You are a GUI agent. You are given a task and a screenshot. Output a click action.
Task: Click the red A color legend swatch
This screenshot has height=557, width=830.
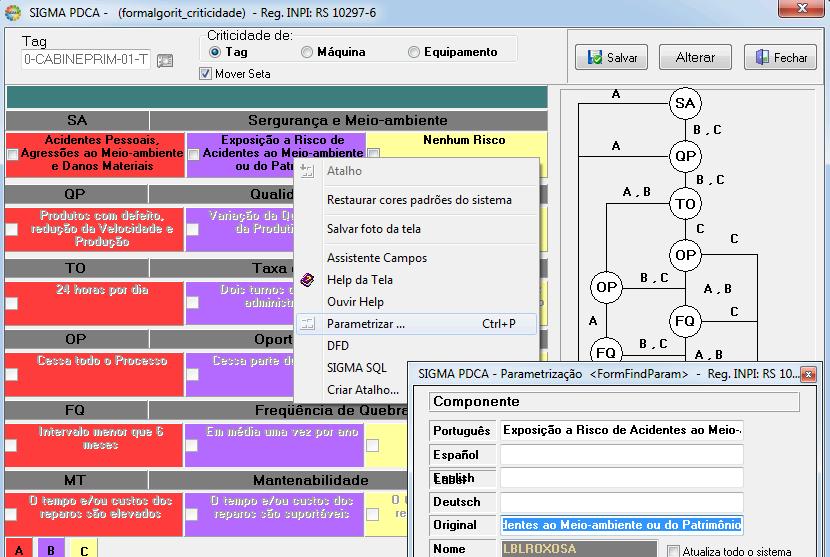[x=19, y=548]
